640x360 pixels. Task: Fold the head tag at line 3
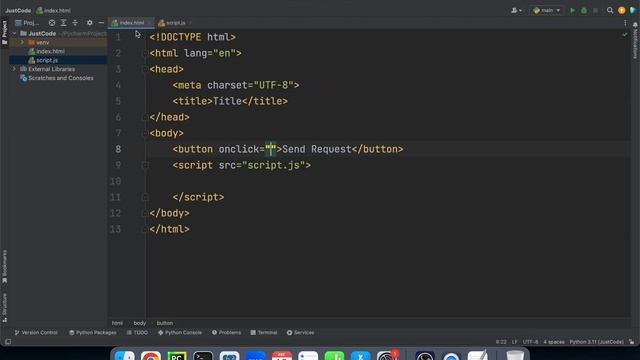(x=144, y=69)
